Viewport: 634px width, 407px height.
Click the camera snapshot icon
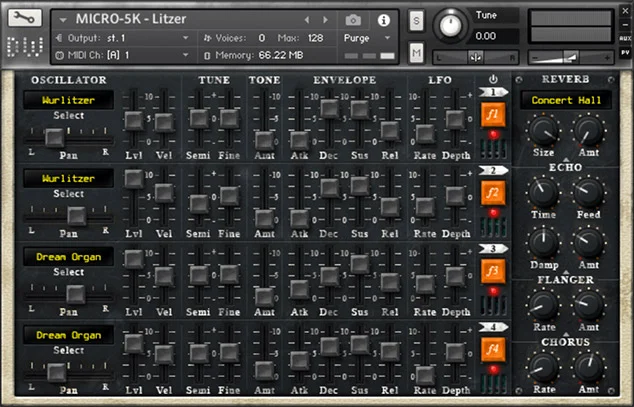[x=353, y=20]
